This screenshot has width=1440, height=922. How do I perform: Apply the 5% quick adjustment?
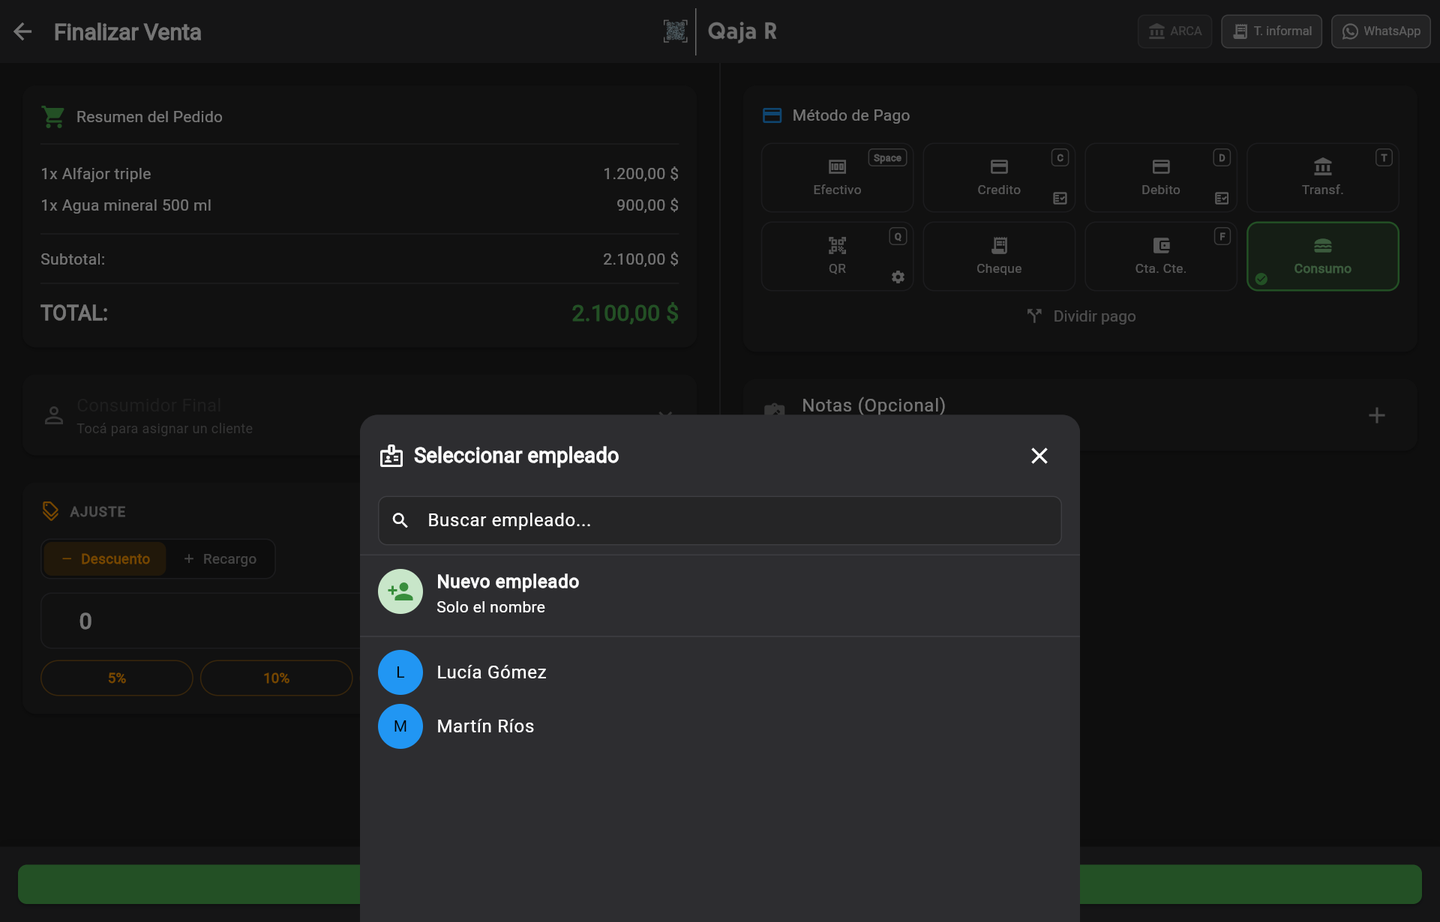point(117,678)
